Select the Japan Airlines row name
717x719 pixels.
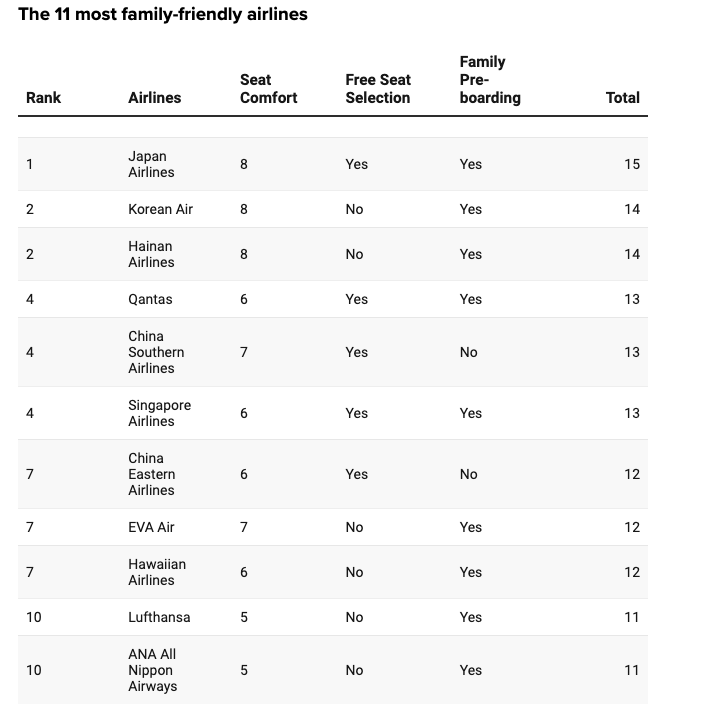click(x=151, y=164)
